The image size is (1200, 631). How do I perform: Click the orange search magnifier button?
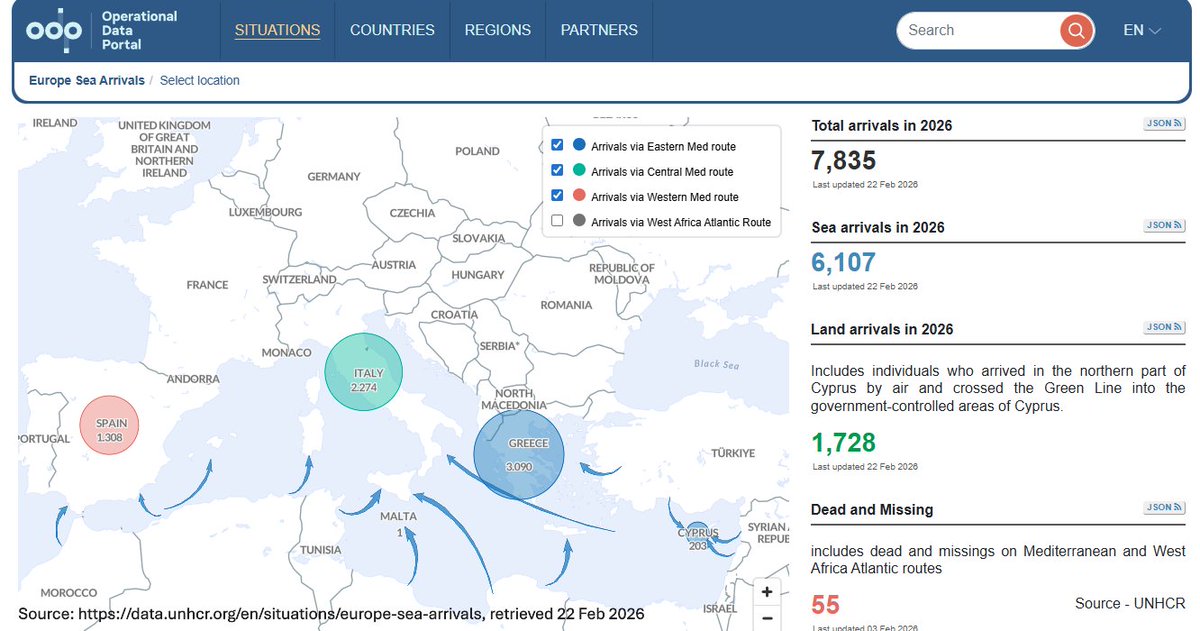click(1076, 30)
